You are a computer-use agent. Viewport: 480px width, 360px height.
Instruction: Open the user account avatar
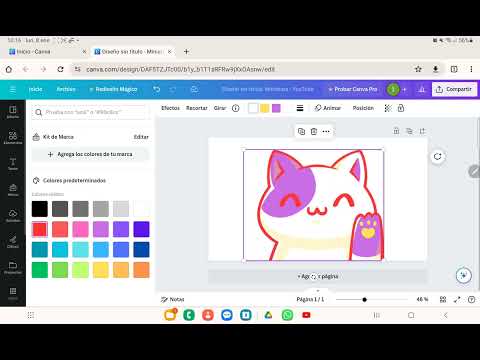(x=393, y=89)
